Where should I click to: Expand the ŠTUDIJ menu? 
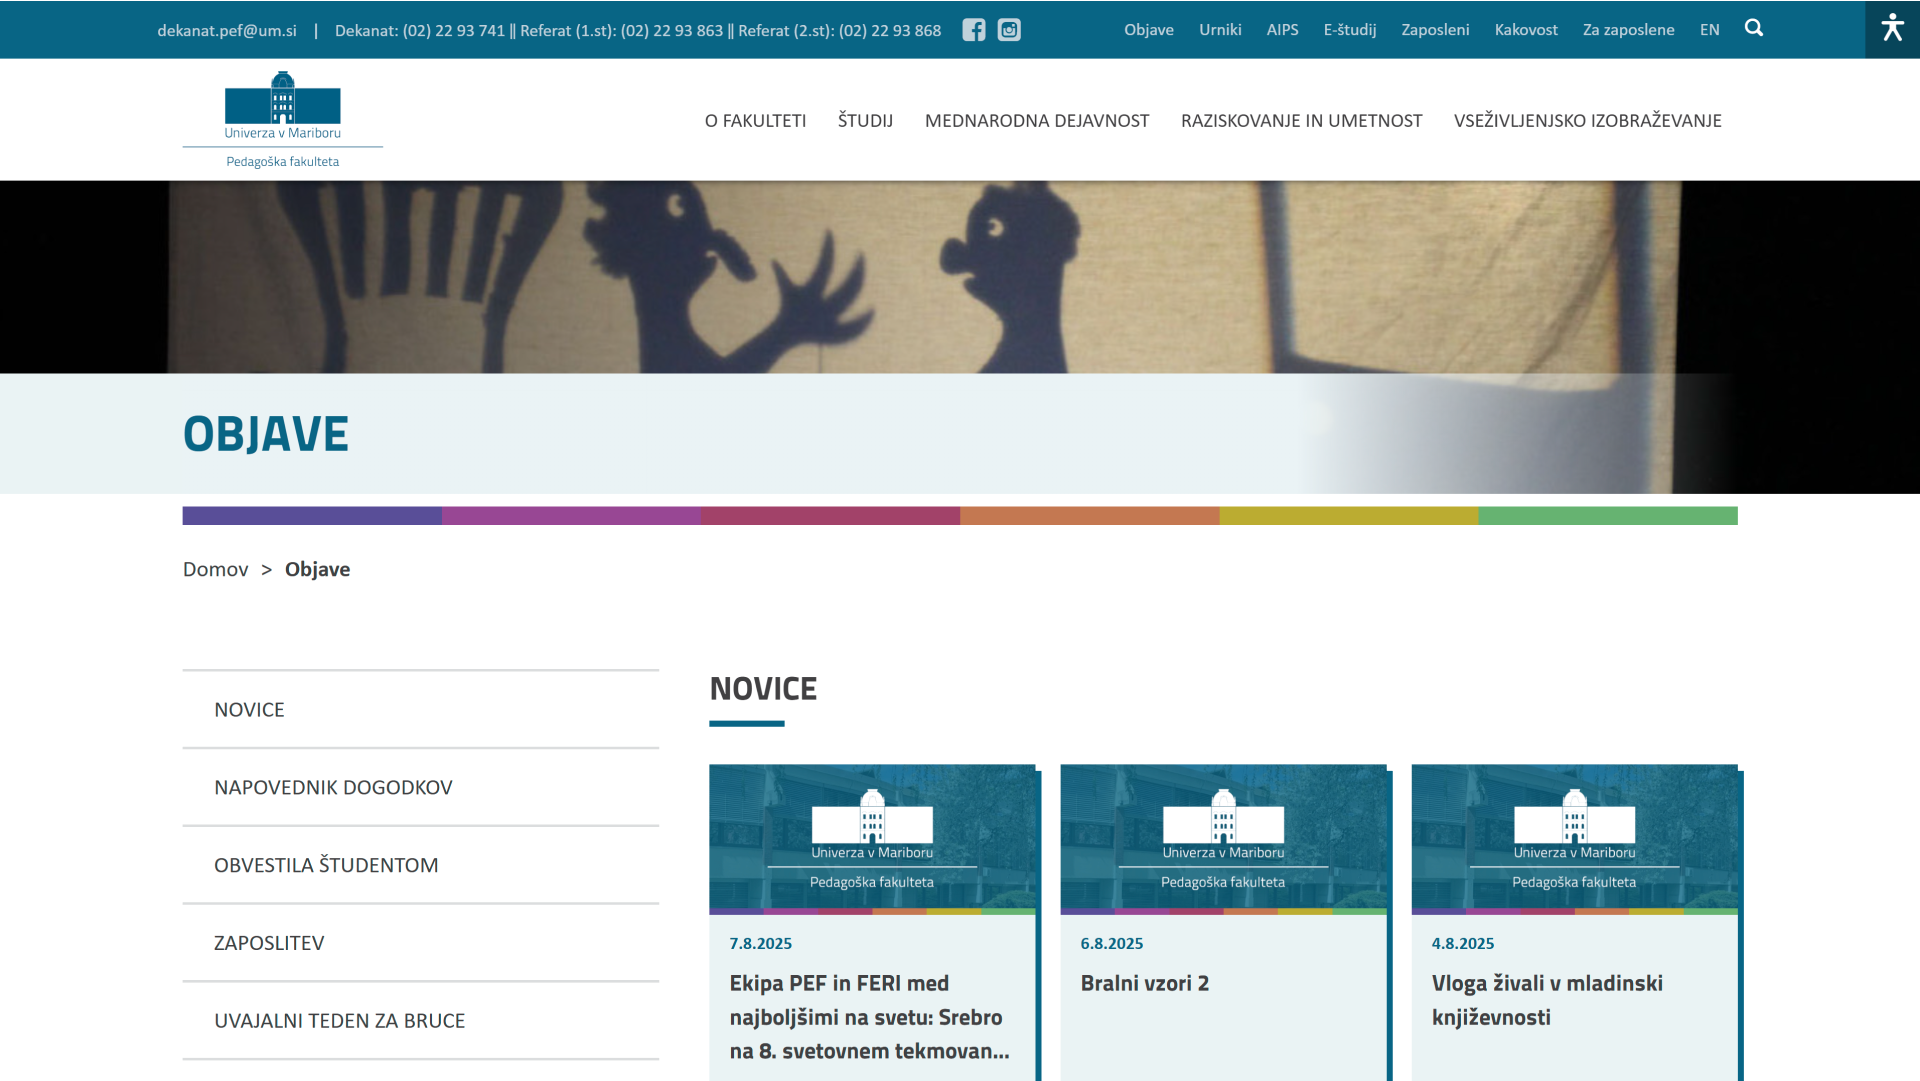865,121
